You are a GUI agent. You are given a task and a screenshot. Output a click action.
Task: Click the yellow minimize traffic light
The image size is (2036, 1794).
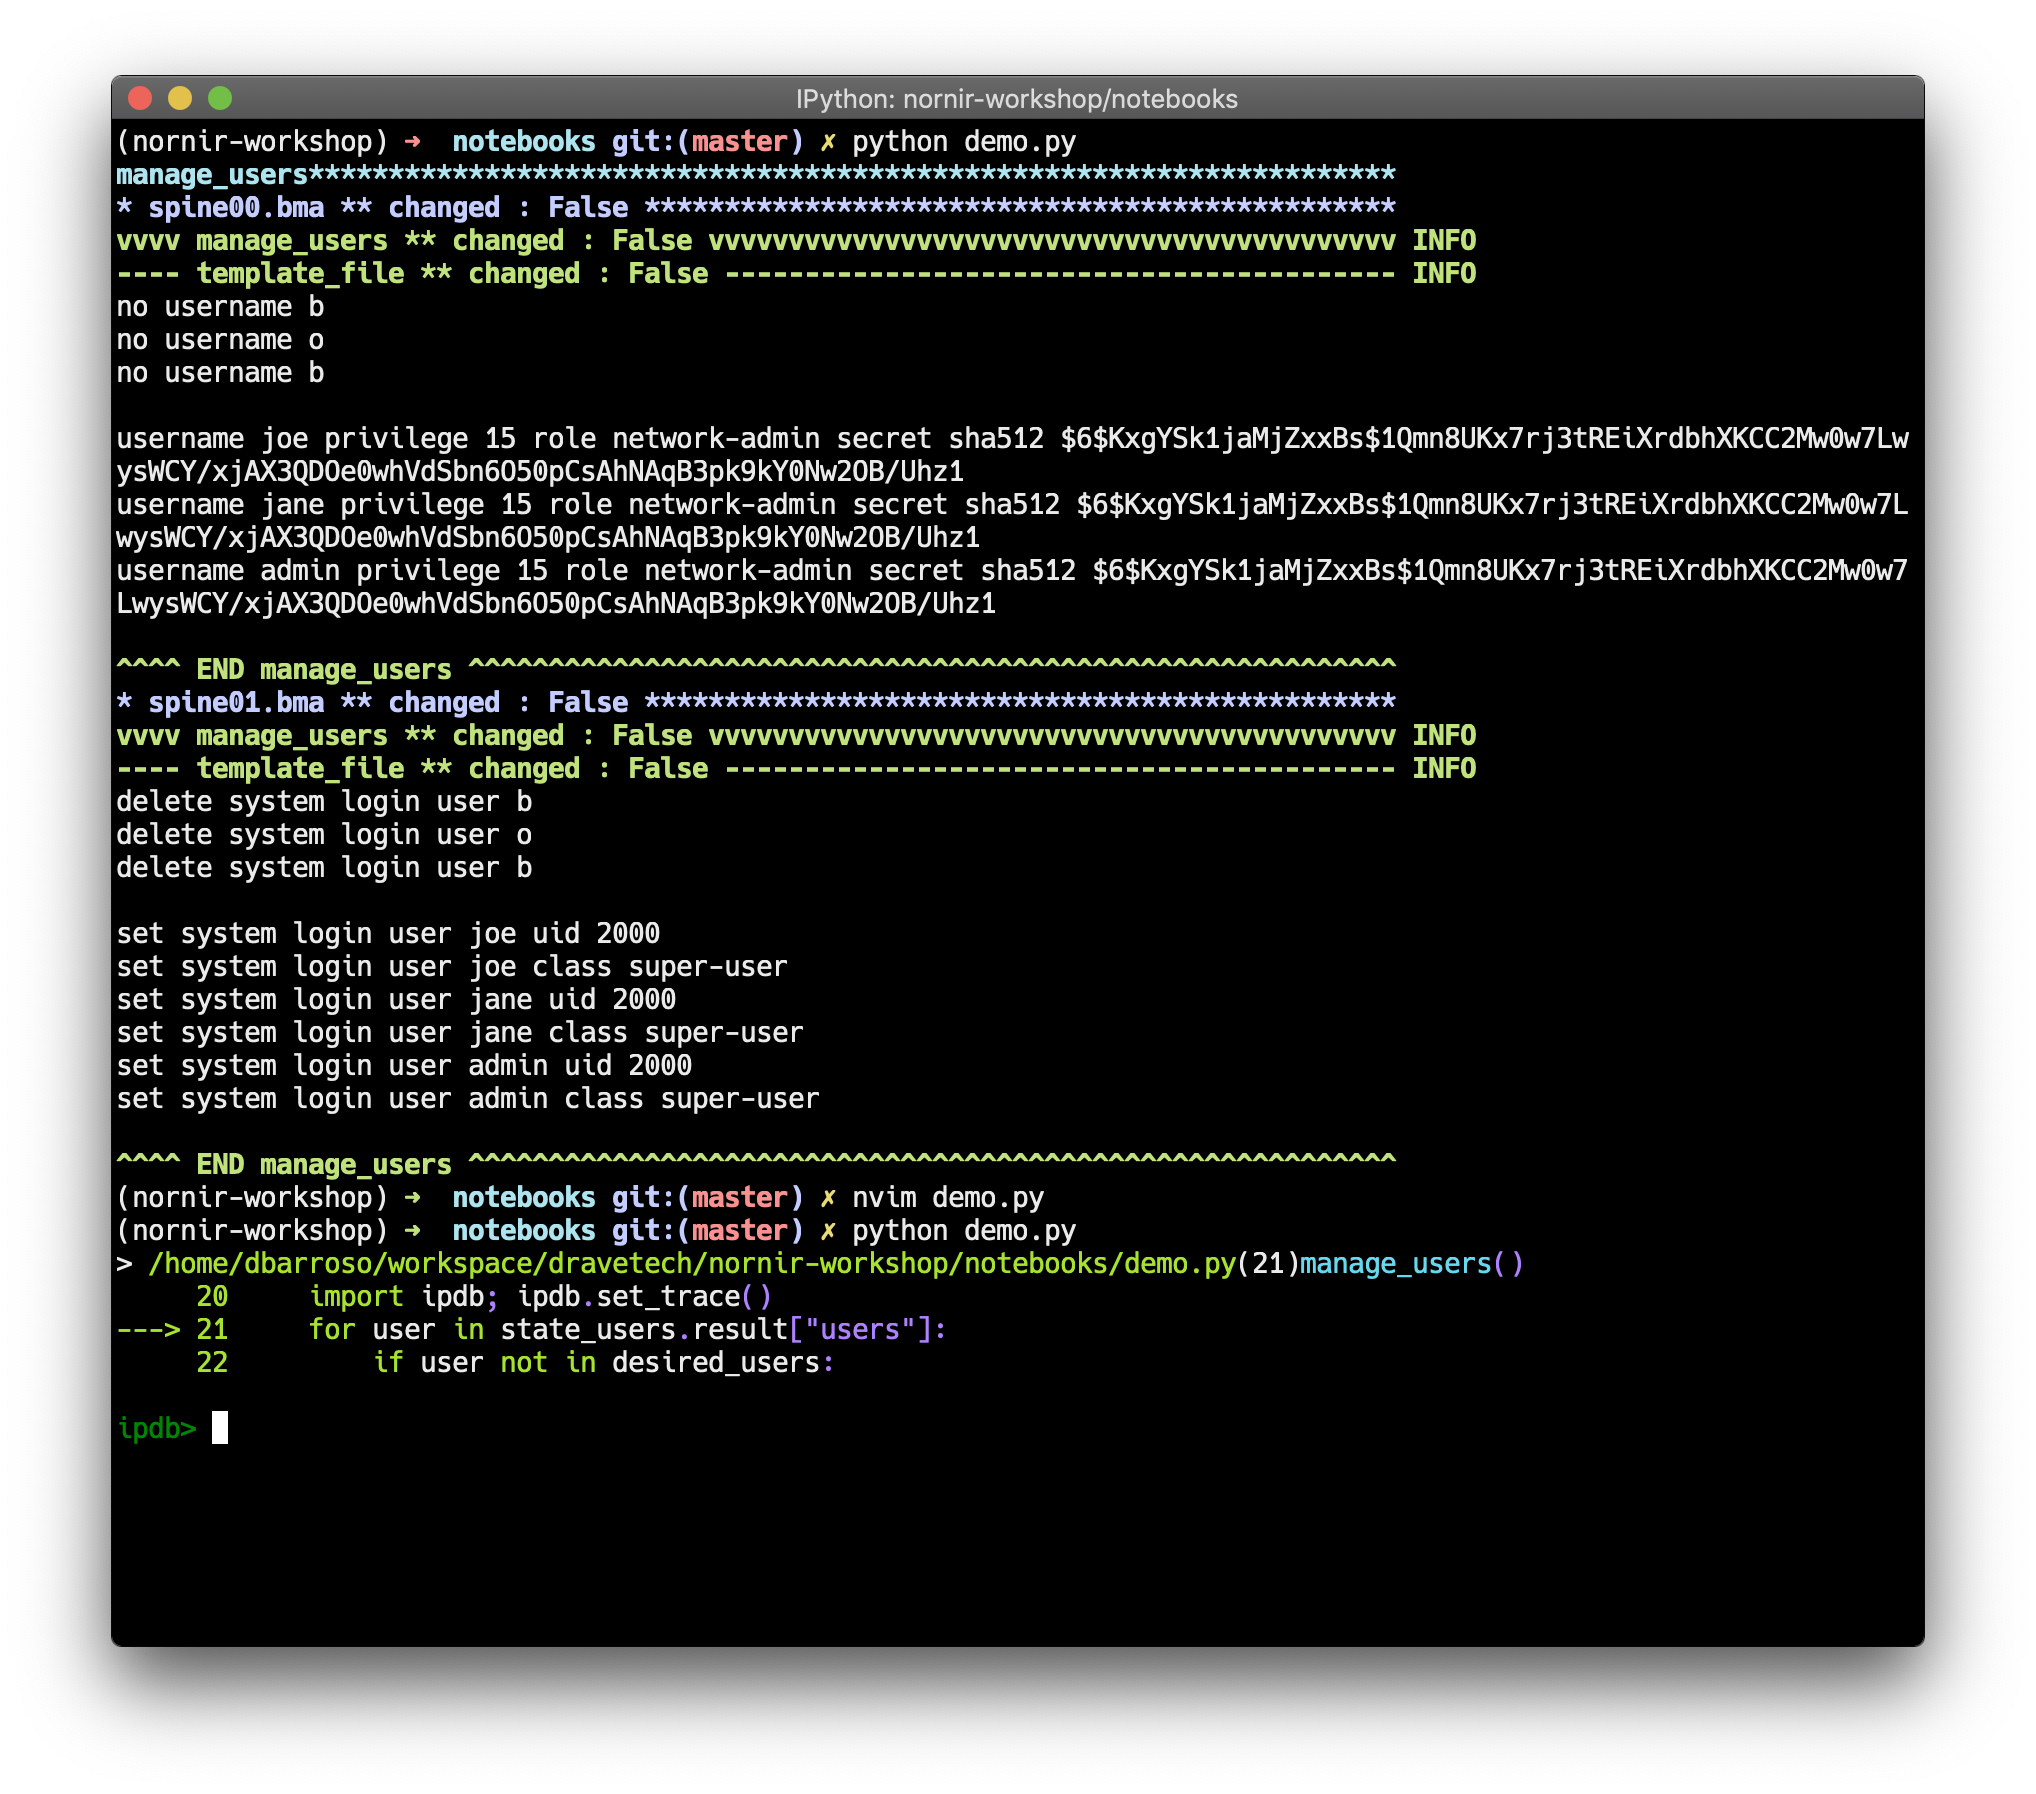pos(178,98)
